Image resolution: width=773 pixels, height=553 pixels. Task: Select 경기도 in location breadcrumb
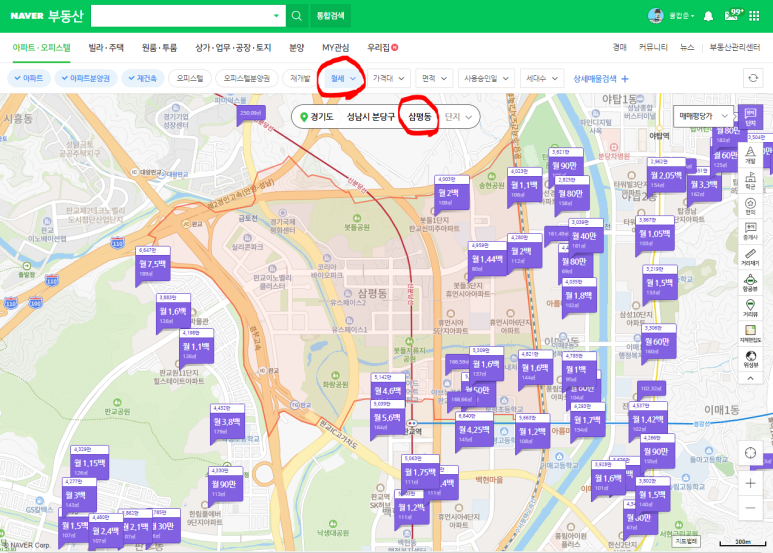tap(322, 117)
